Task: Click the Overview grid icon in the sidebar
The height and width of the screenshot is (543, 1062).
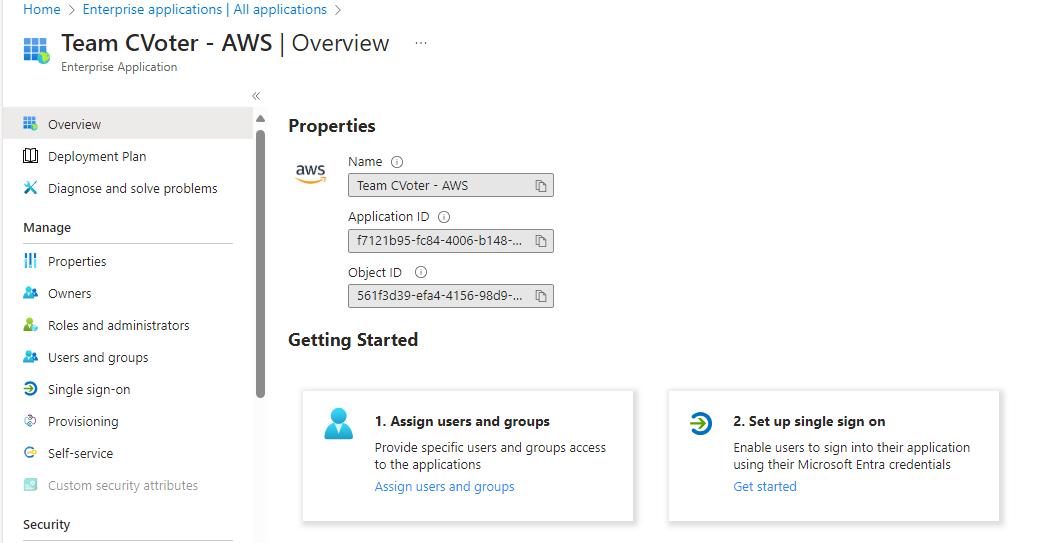Action: (30, 124)
